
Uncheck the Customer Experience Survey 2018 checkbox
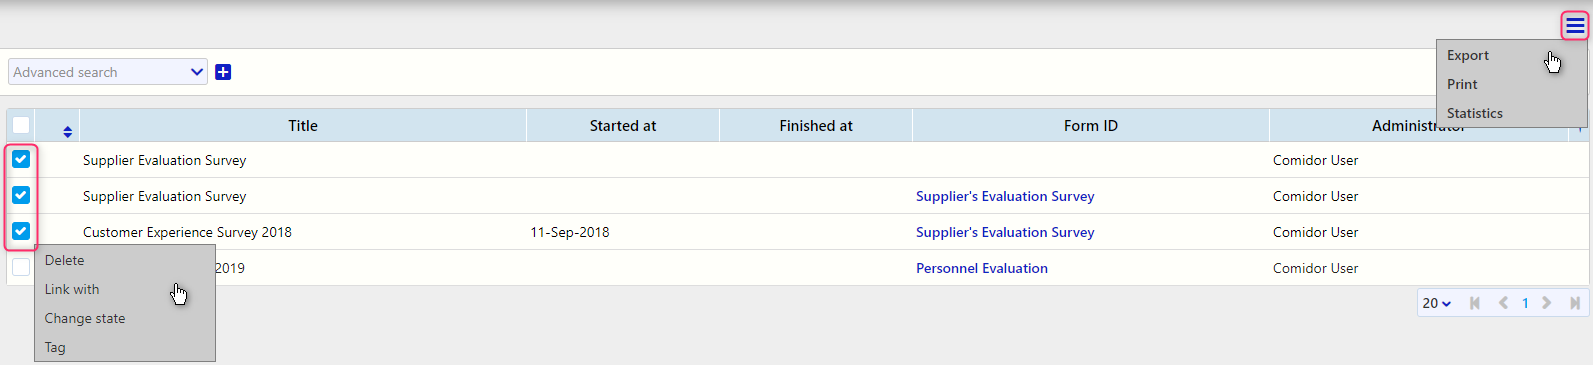pos(21,231)
